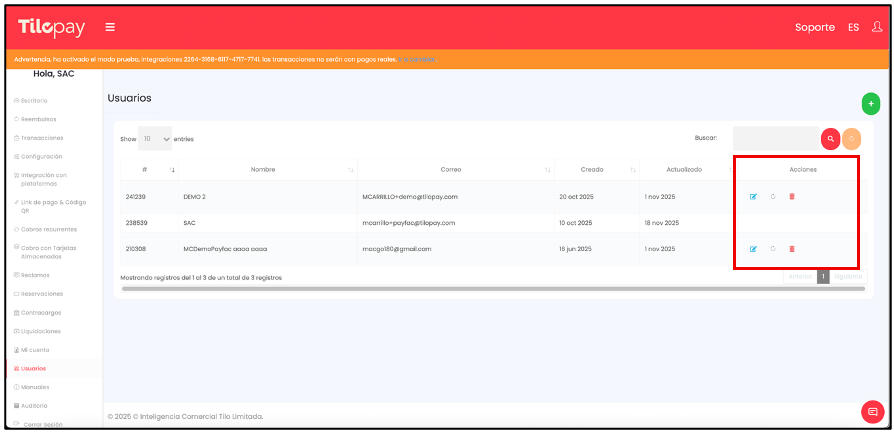Edit user DEMO 2

coord(753,196)
